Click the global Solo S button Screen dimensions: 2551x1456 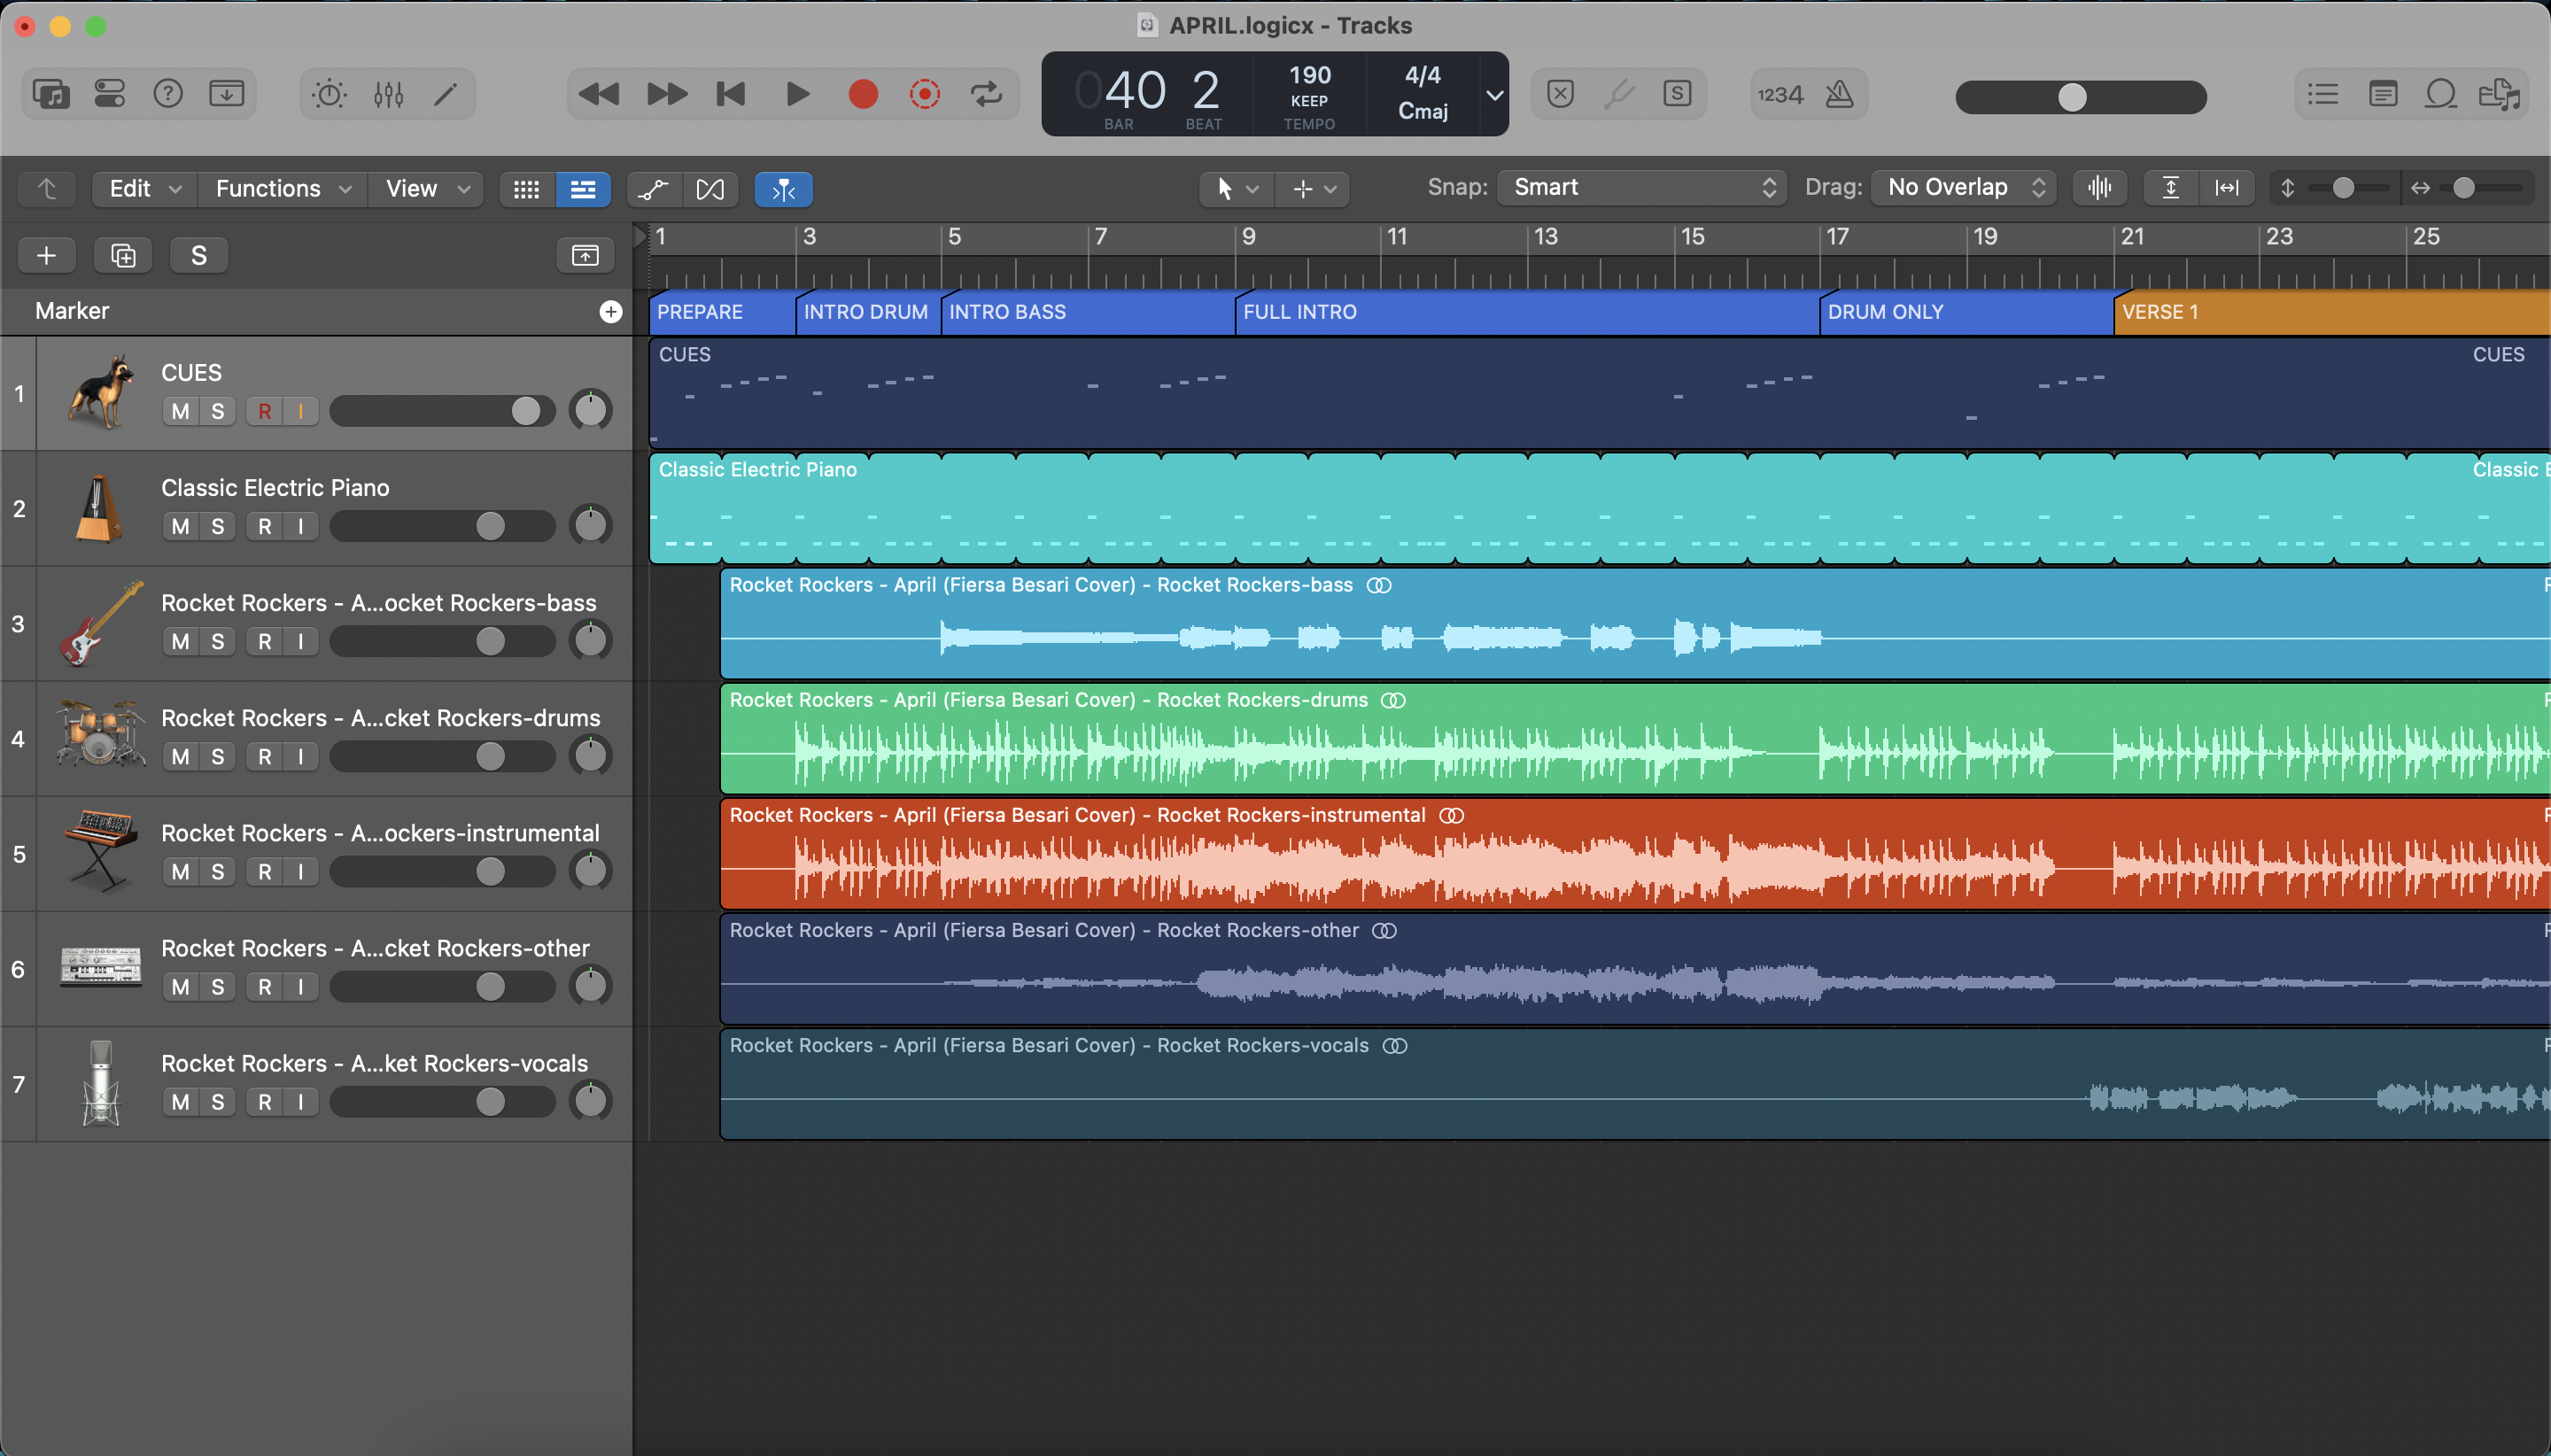(199, 256)
